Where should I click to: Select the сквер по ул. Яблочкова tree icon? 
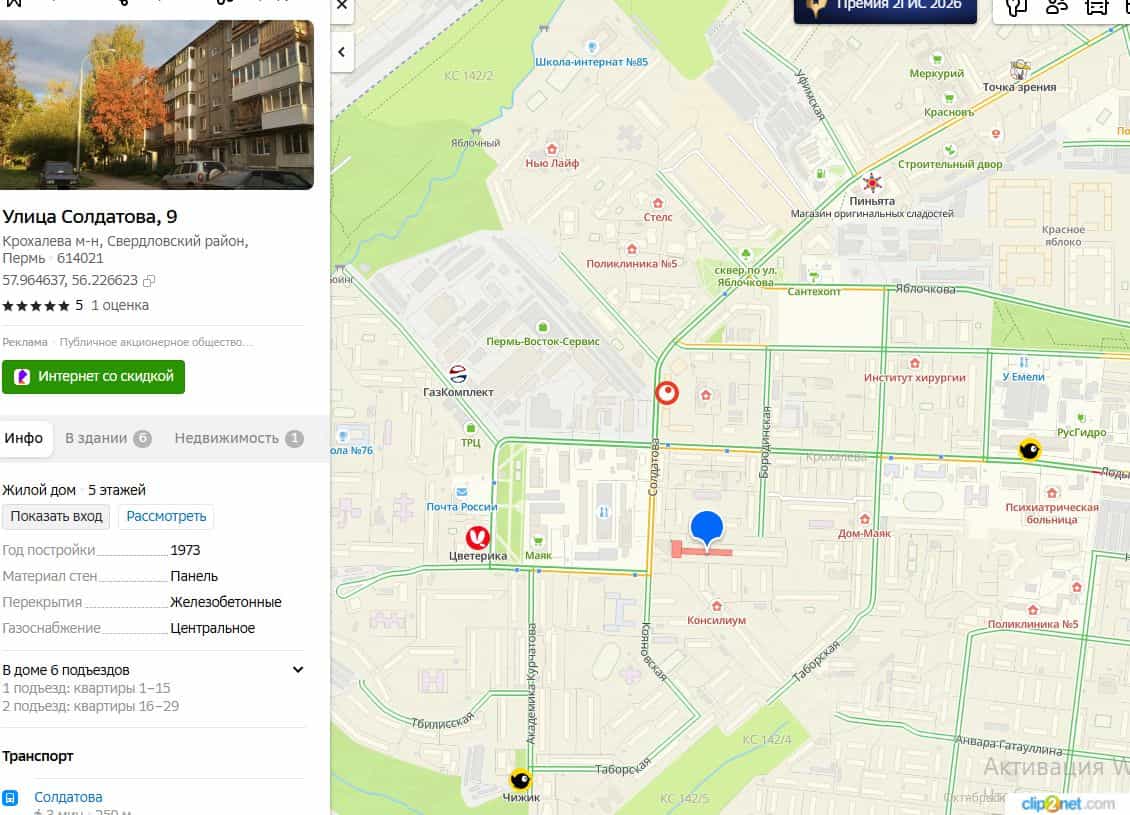tap(746, 254)
